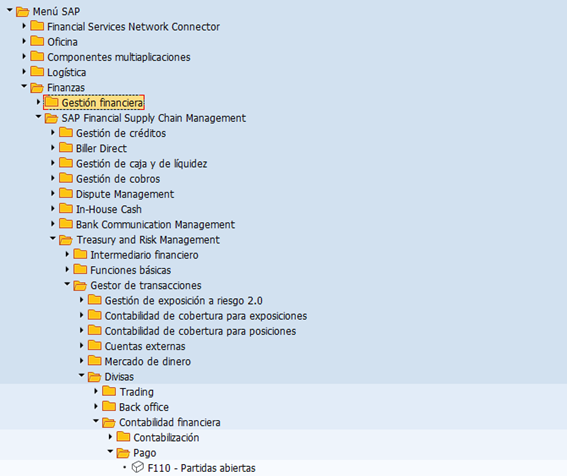Click the Gestión financiera folder icon

[51, 102]
